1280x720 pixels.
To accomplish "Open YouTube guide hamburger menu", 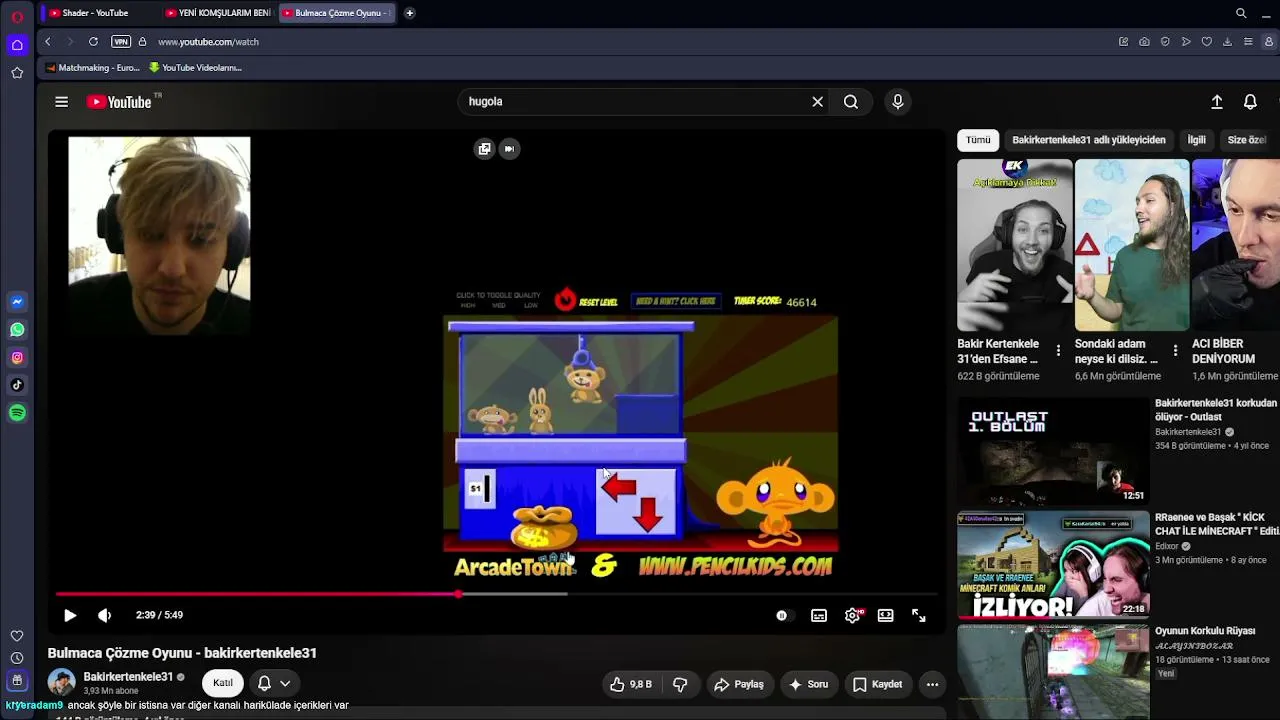I will (x=61, y=102).
